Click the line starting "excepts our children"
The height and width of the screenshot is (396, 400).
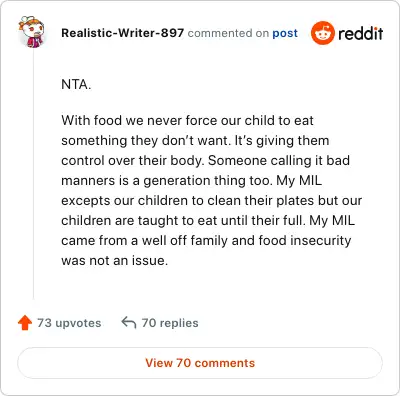211,201
